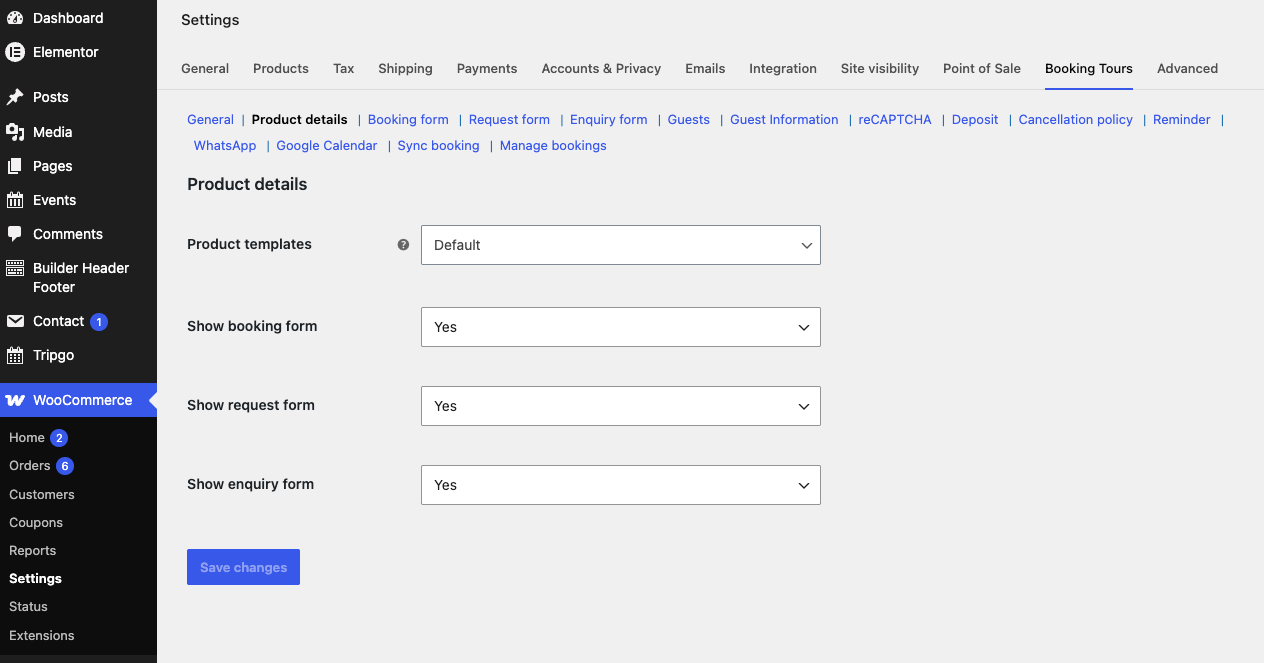Open WooCommerce Orders submenu item
Screen dimensions: 1264x663
point(30,466)
